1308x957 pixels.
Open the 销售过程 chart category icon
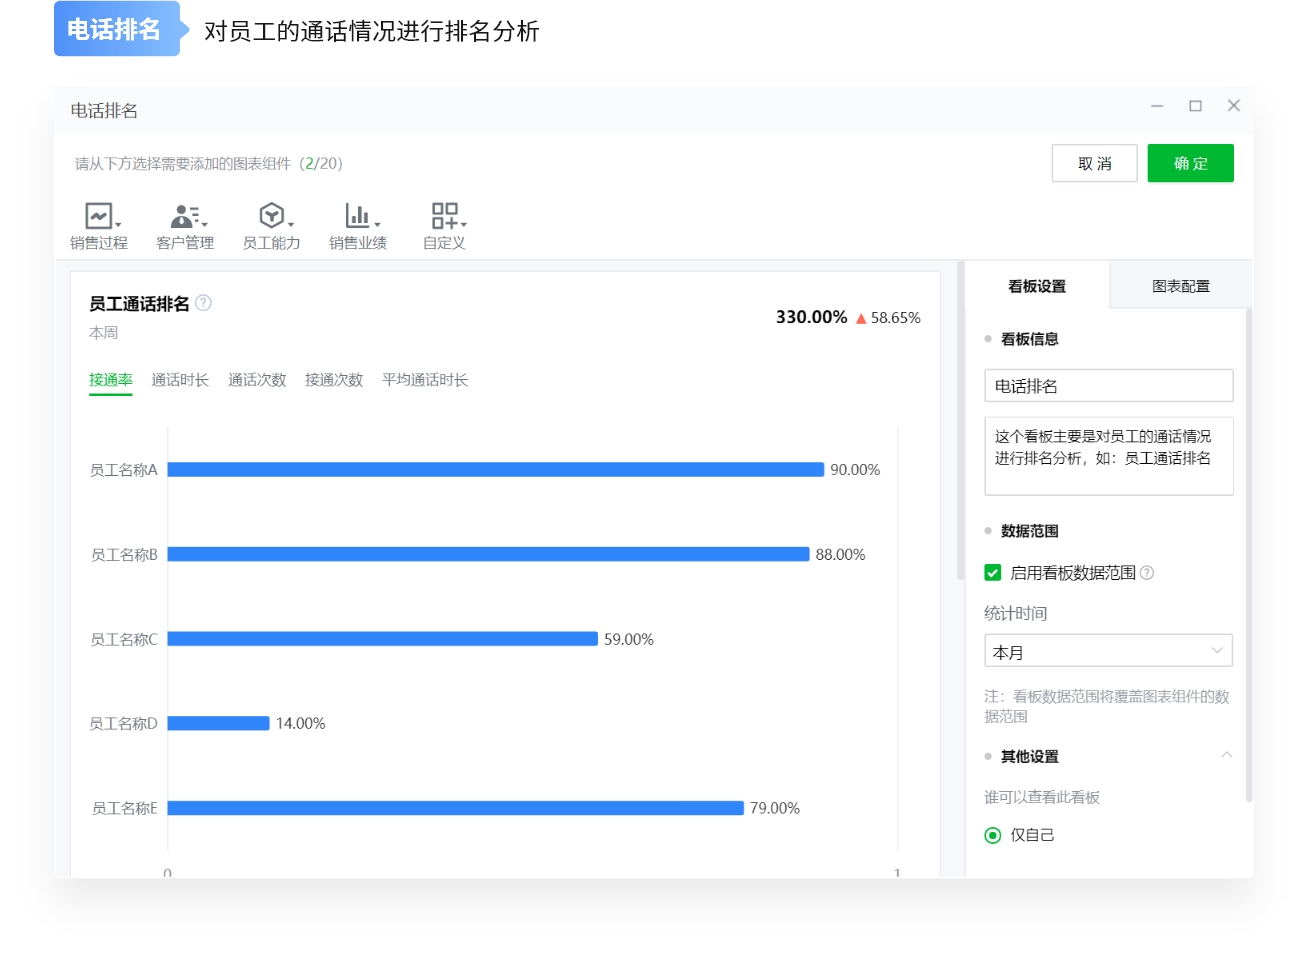click(x=98, y=216)
